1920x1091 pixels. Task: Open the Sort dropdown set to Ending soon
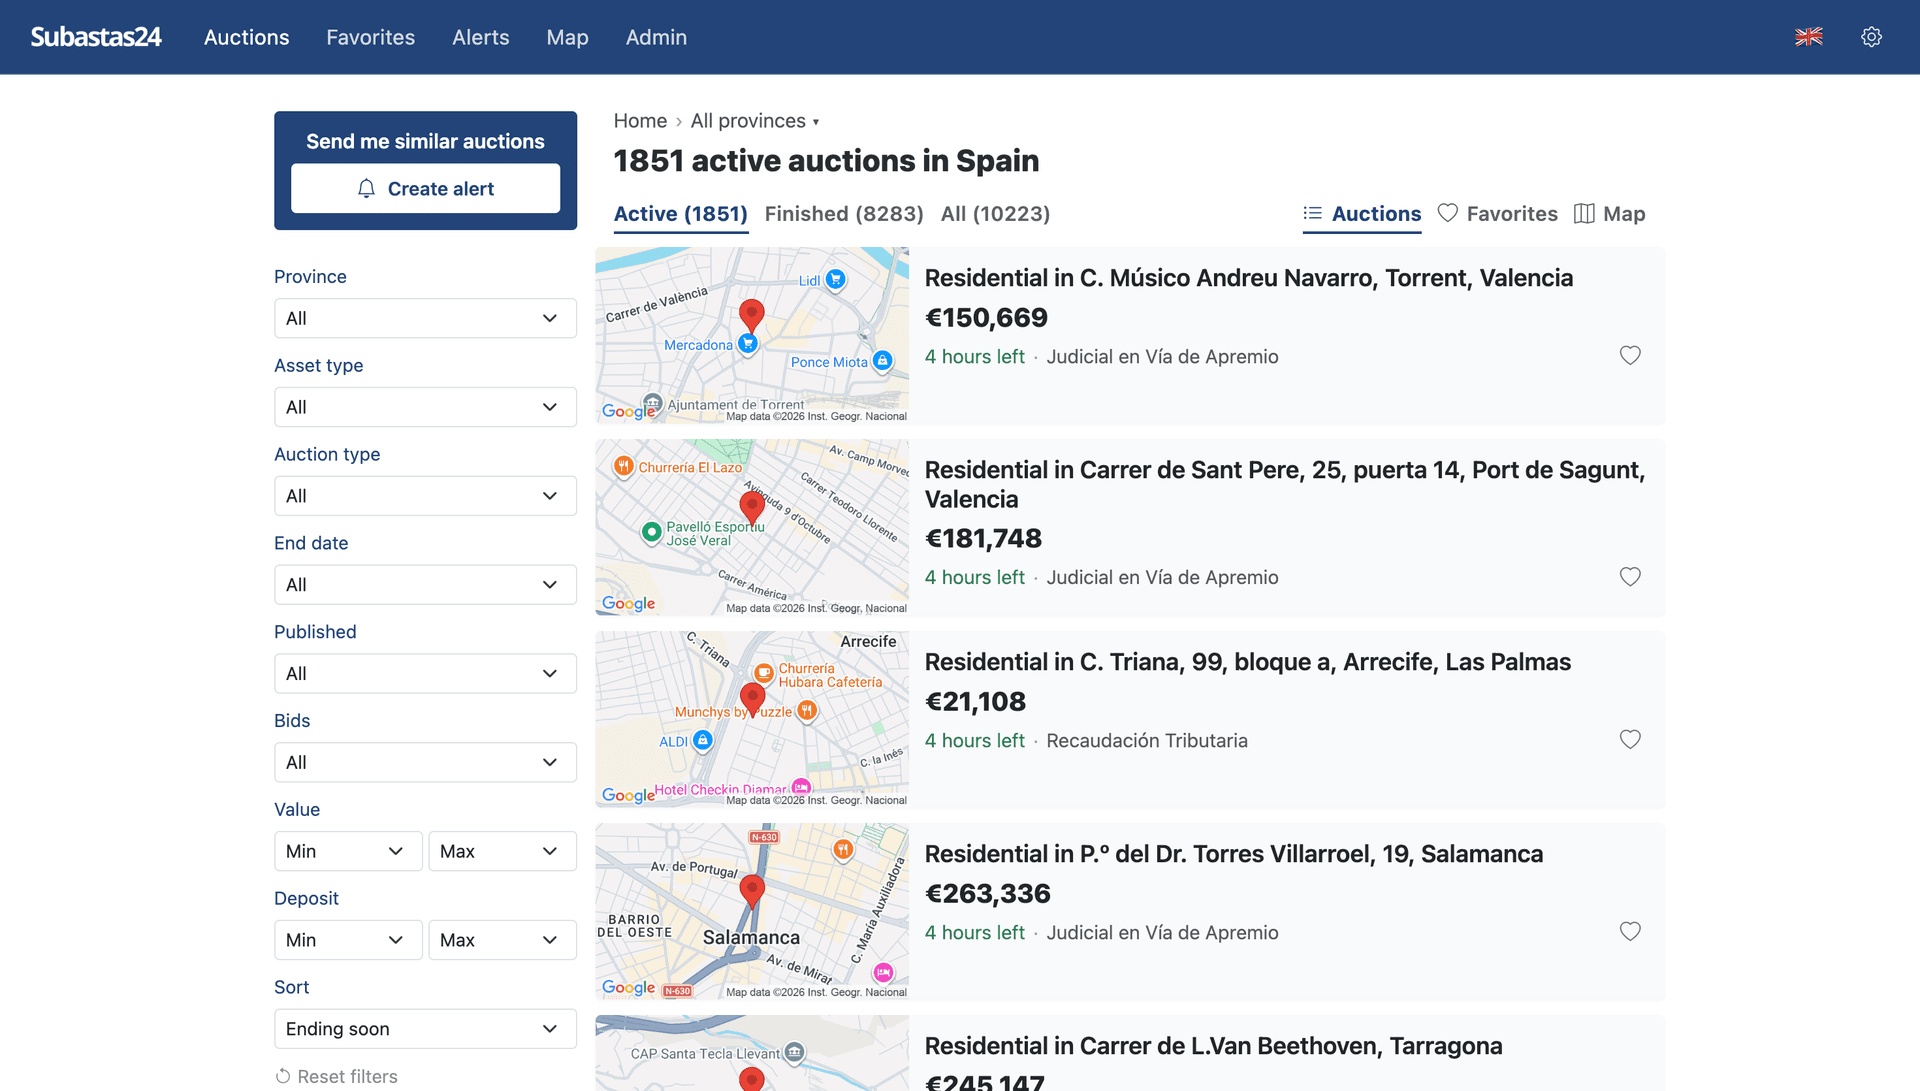(425, 1029)
